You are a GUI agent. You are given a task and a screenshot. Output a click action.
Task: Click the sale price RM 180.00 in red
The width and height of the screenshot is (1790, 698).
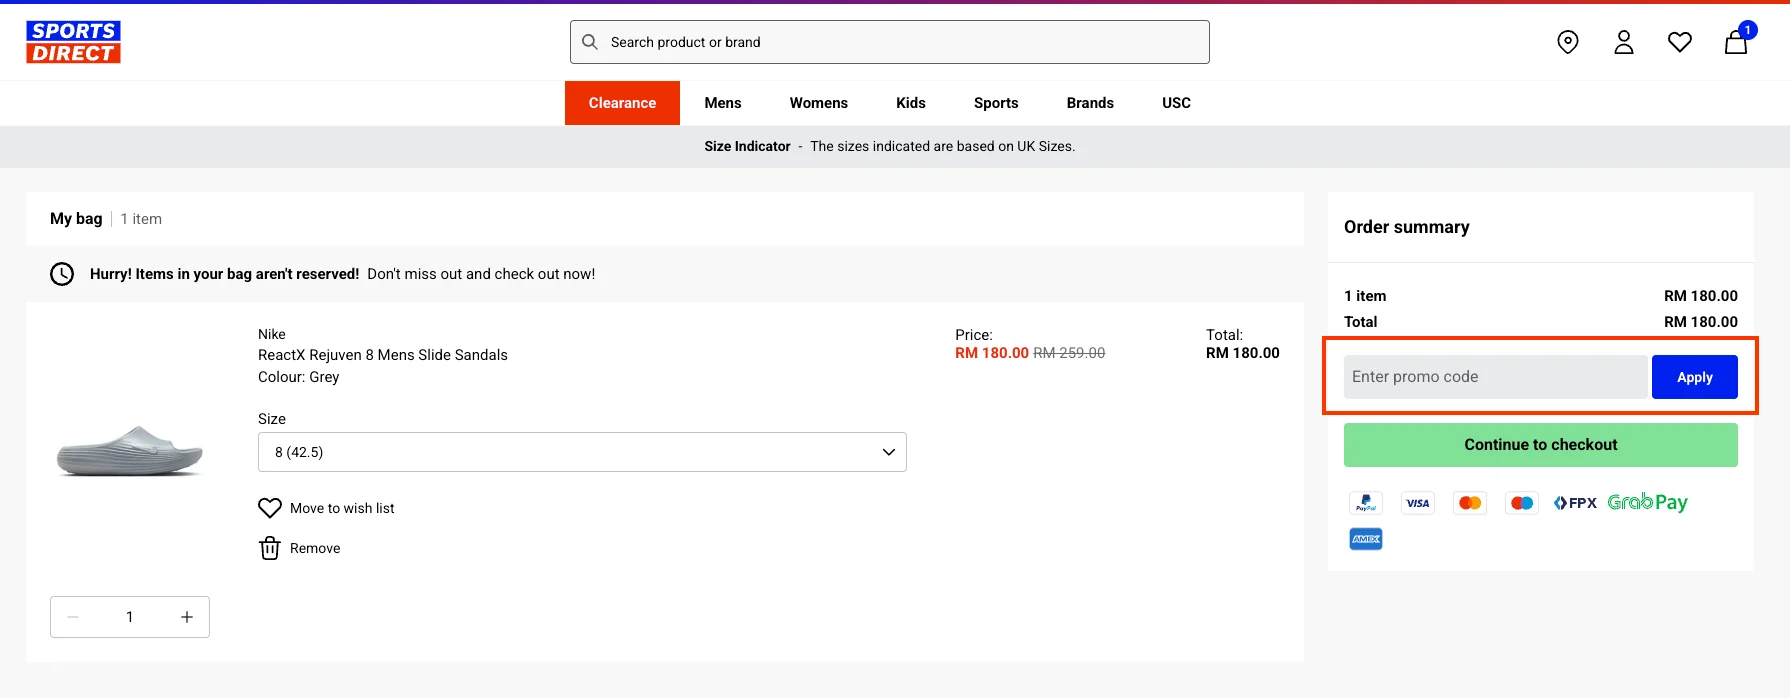[992, 353]
